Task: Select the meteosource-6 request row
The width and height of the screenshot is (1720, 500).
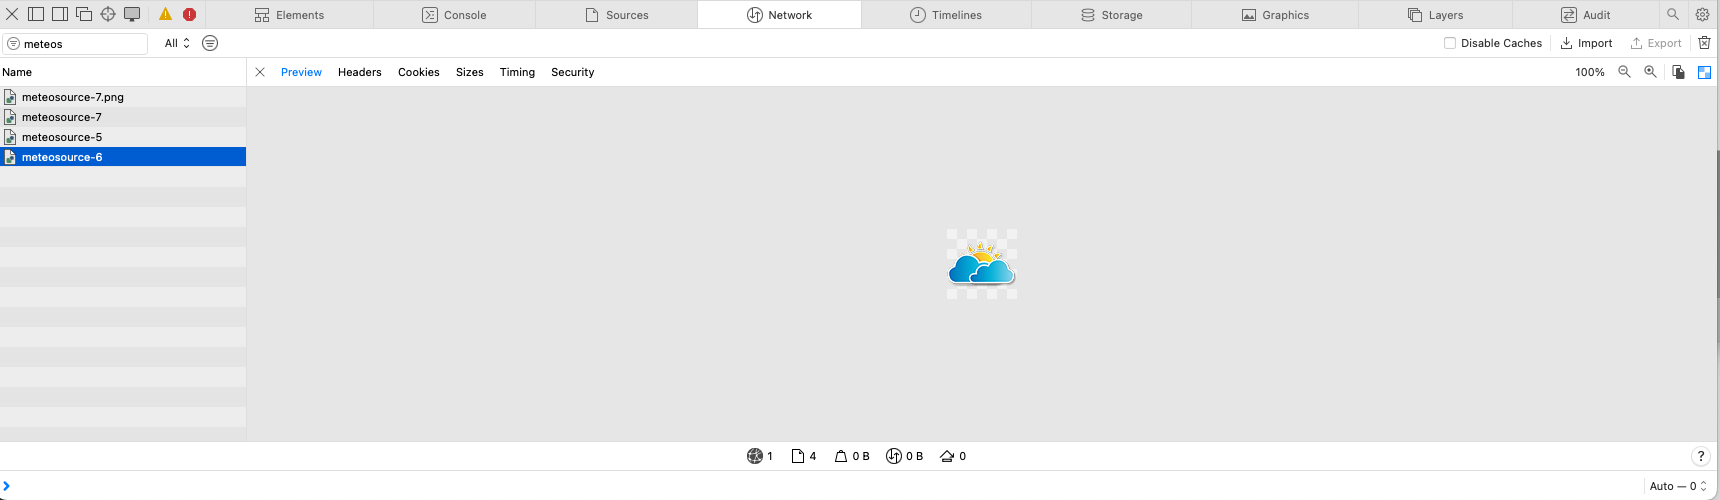Action: click(123, 157)
